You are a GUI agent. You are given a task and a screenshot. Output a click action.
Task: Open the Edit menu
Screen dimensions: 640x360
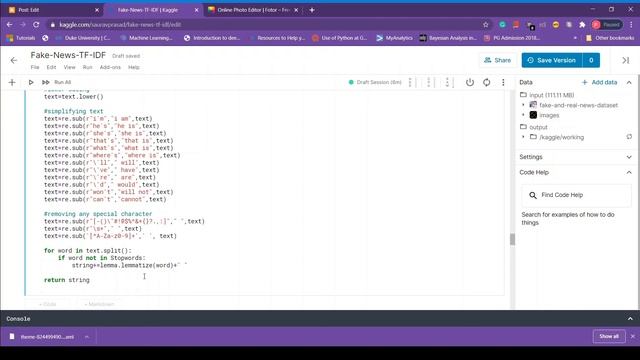[x=51, y=67]
